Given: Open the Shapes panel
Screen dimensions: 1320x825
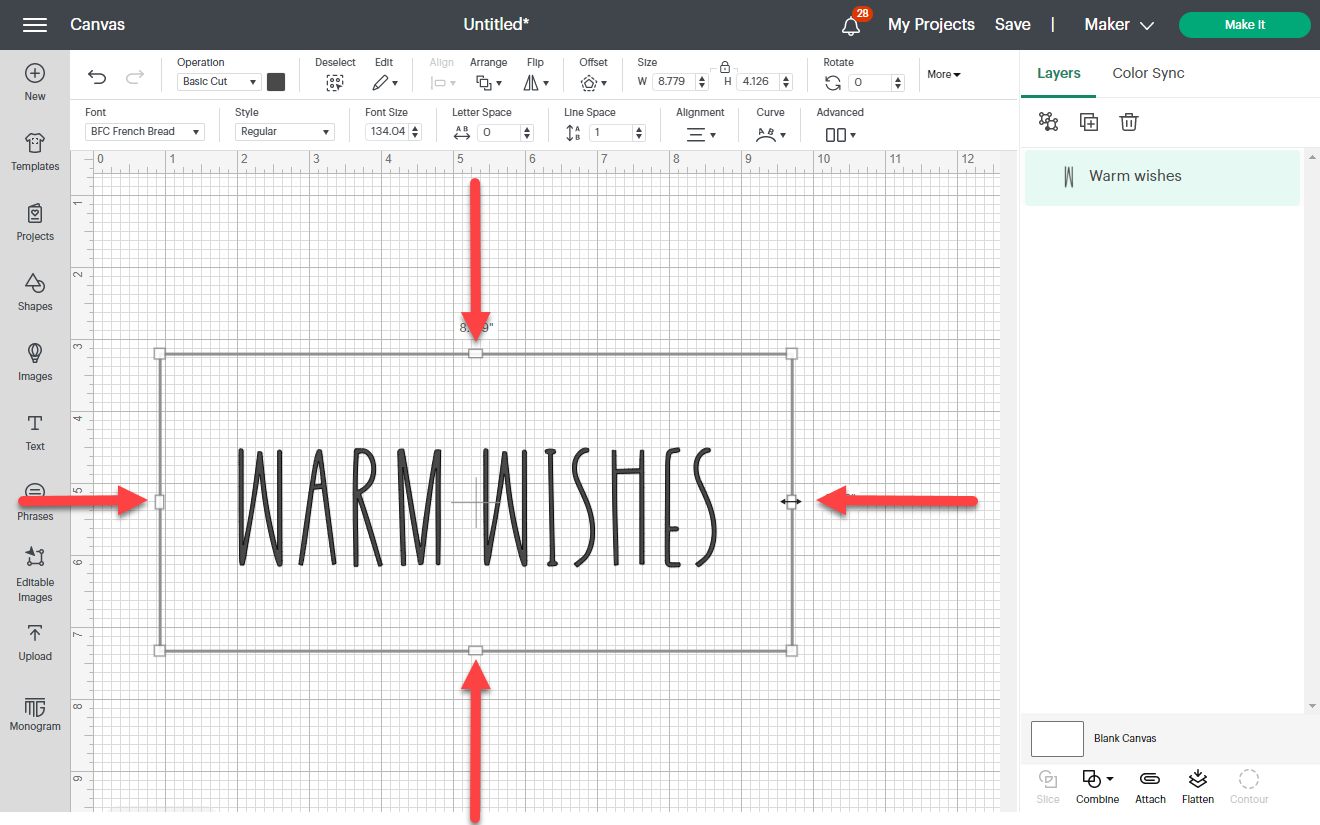Looking at the screenshot, I should 34,293.
